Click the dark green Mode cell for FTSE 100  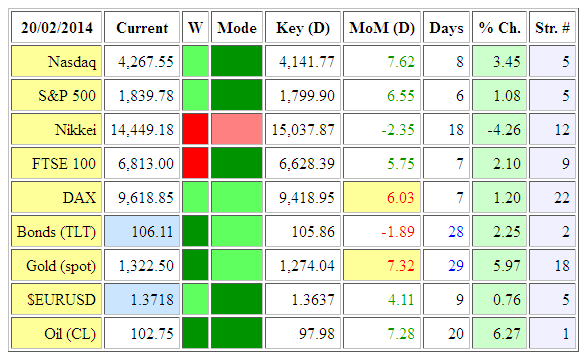(x=237, y=163)
